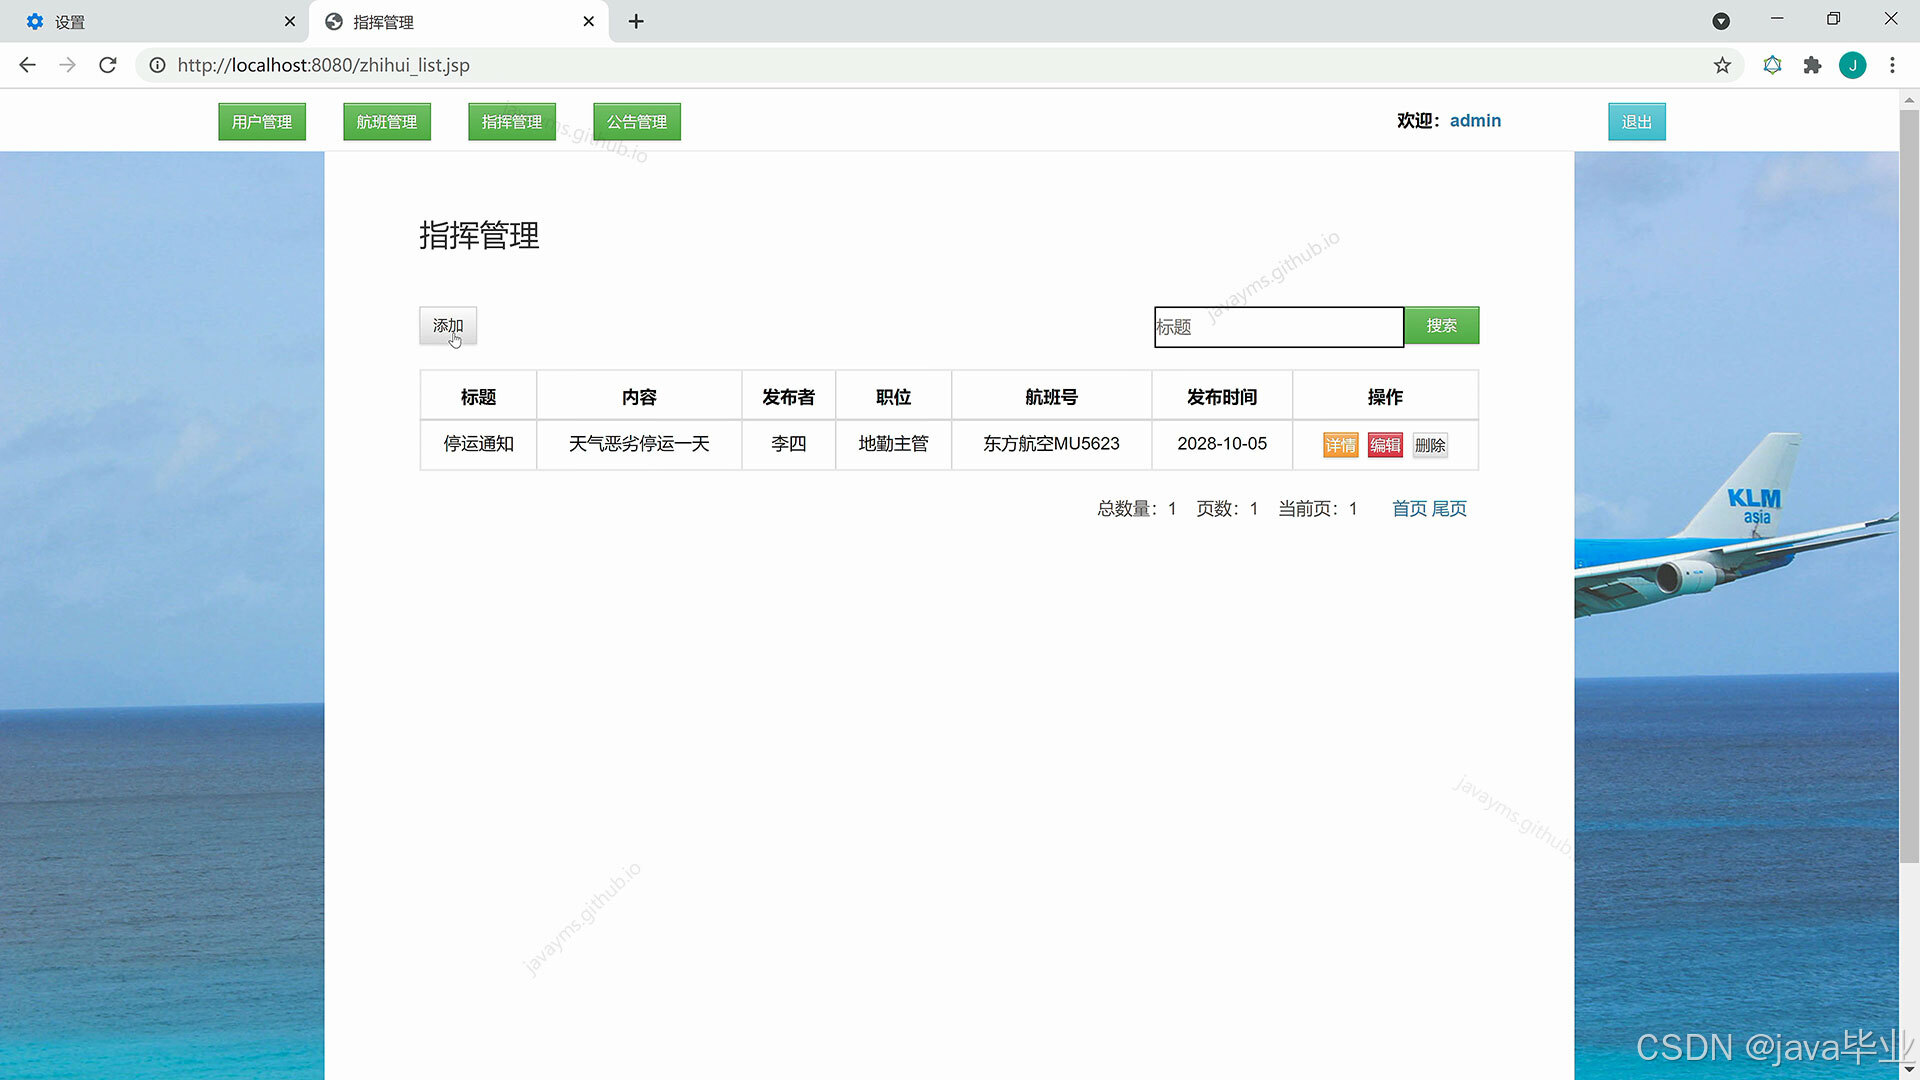This screenshot has width=1920, height=1080.
Task: Click 编辑 for the 停运通知 row
Action: pyautogui.click(x=1385, y=445)
